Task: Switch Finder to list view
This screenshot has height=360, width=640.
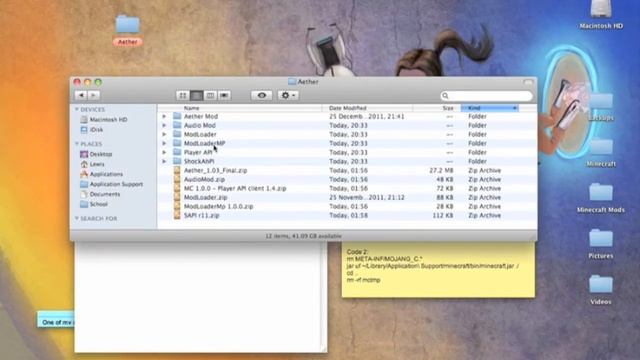Action: pyautogui.click(x=197, y=96)
